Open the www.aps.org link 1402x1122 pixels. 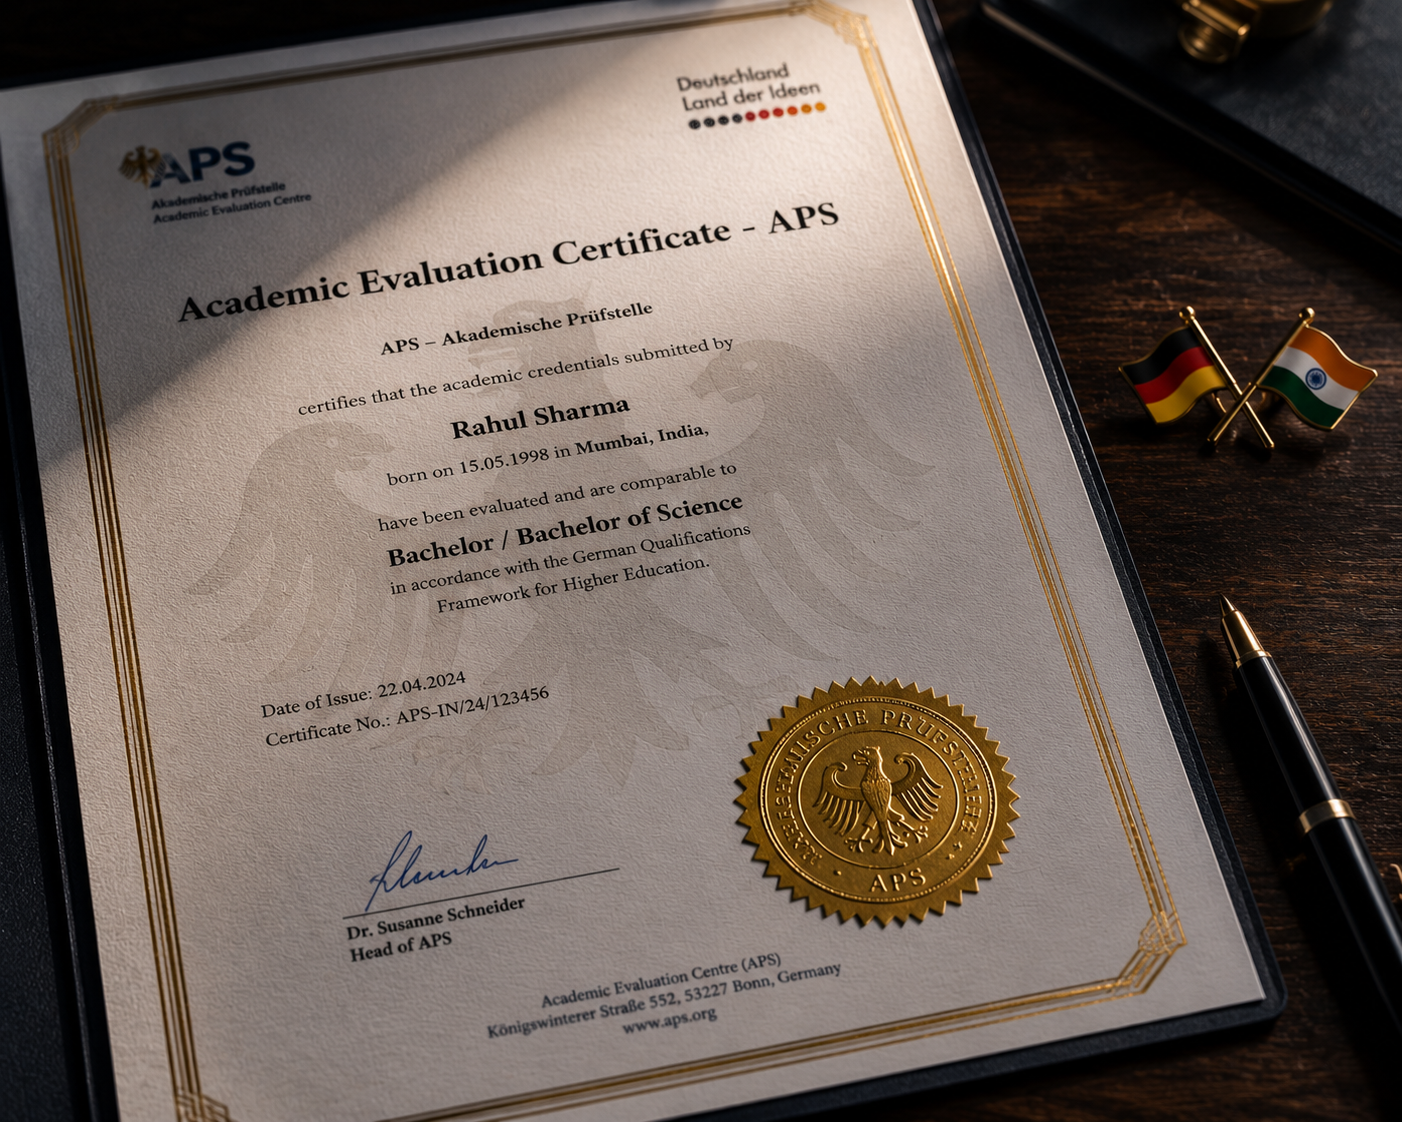coord(670,1020)
